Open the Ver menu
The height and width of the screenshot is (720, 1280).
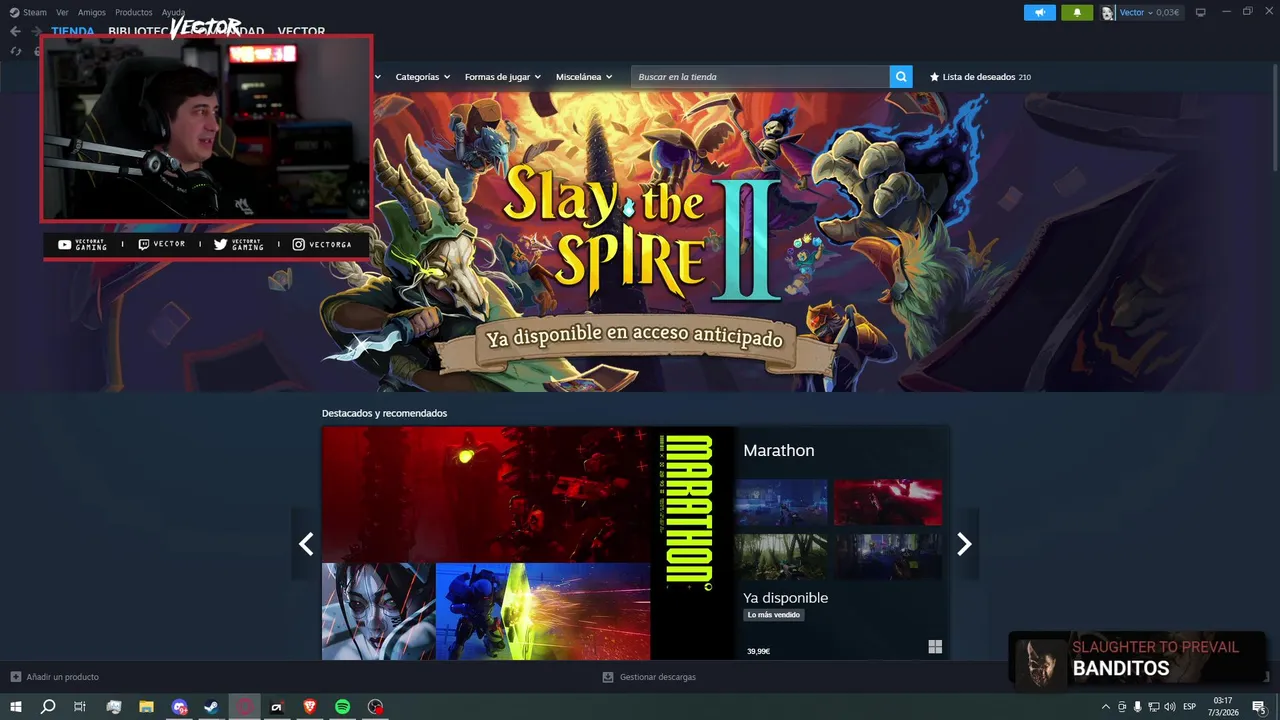click(62, 12)
